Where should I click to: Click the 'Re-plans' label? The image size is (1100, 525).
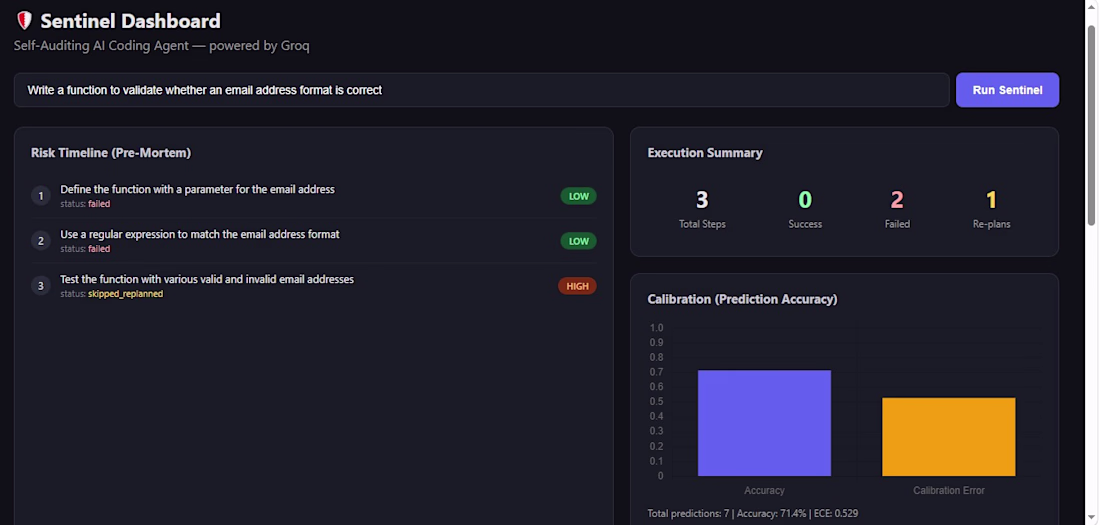tap(991, 224)
